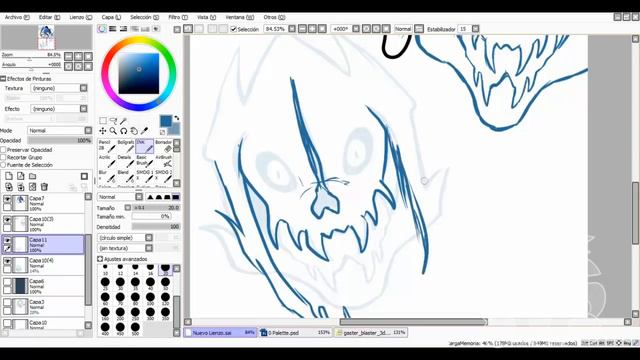The height and width of the screenshot is (360, 640).
Task: Create a new linework layer
Action: [20, 176]
